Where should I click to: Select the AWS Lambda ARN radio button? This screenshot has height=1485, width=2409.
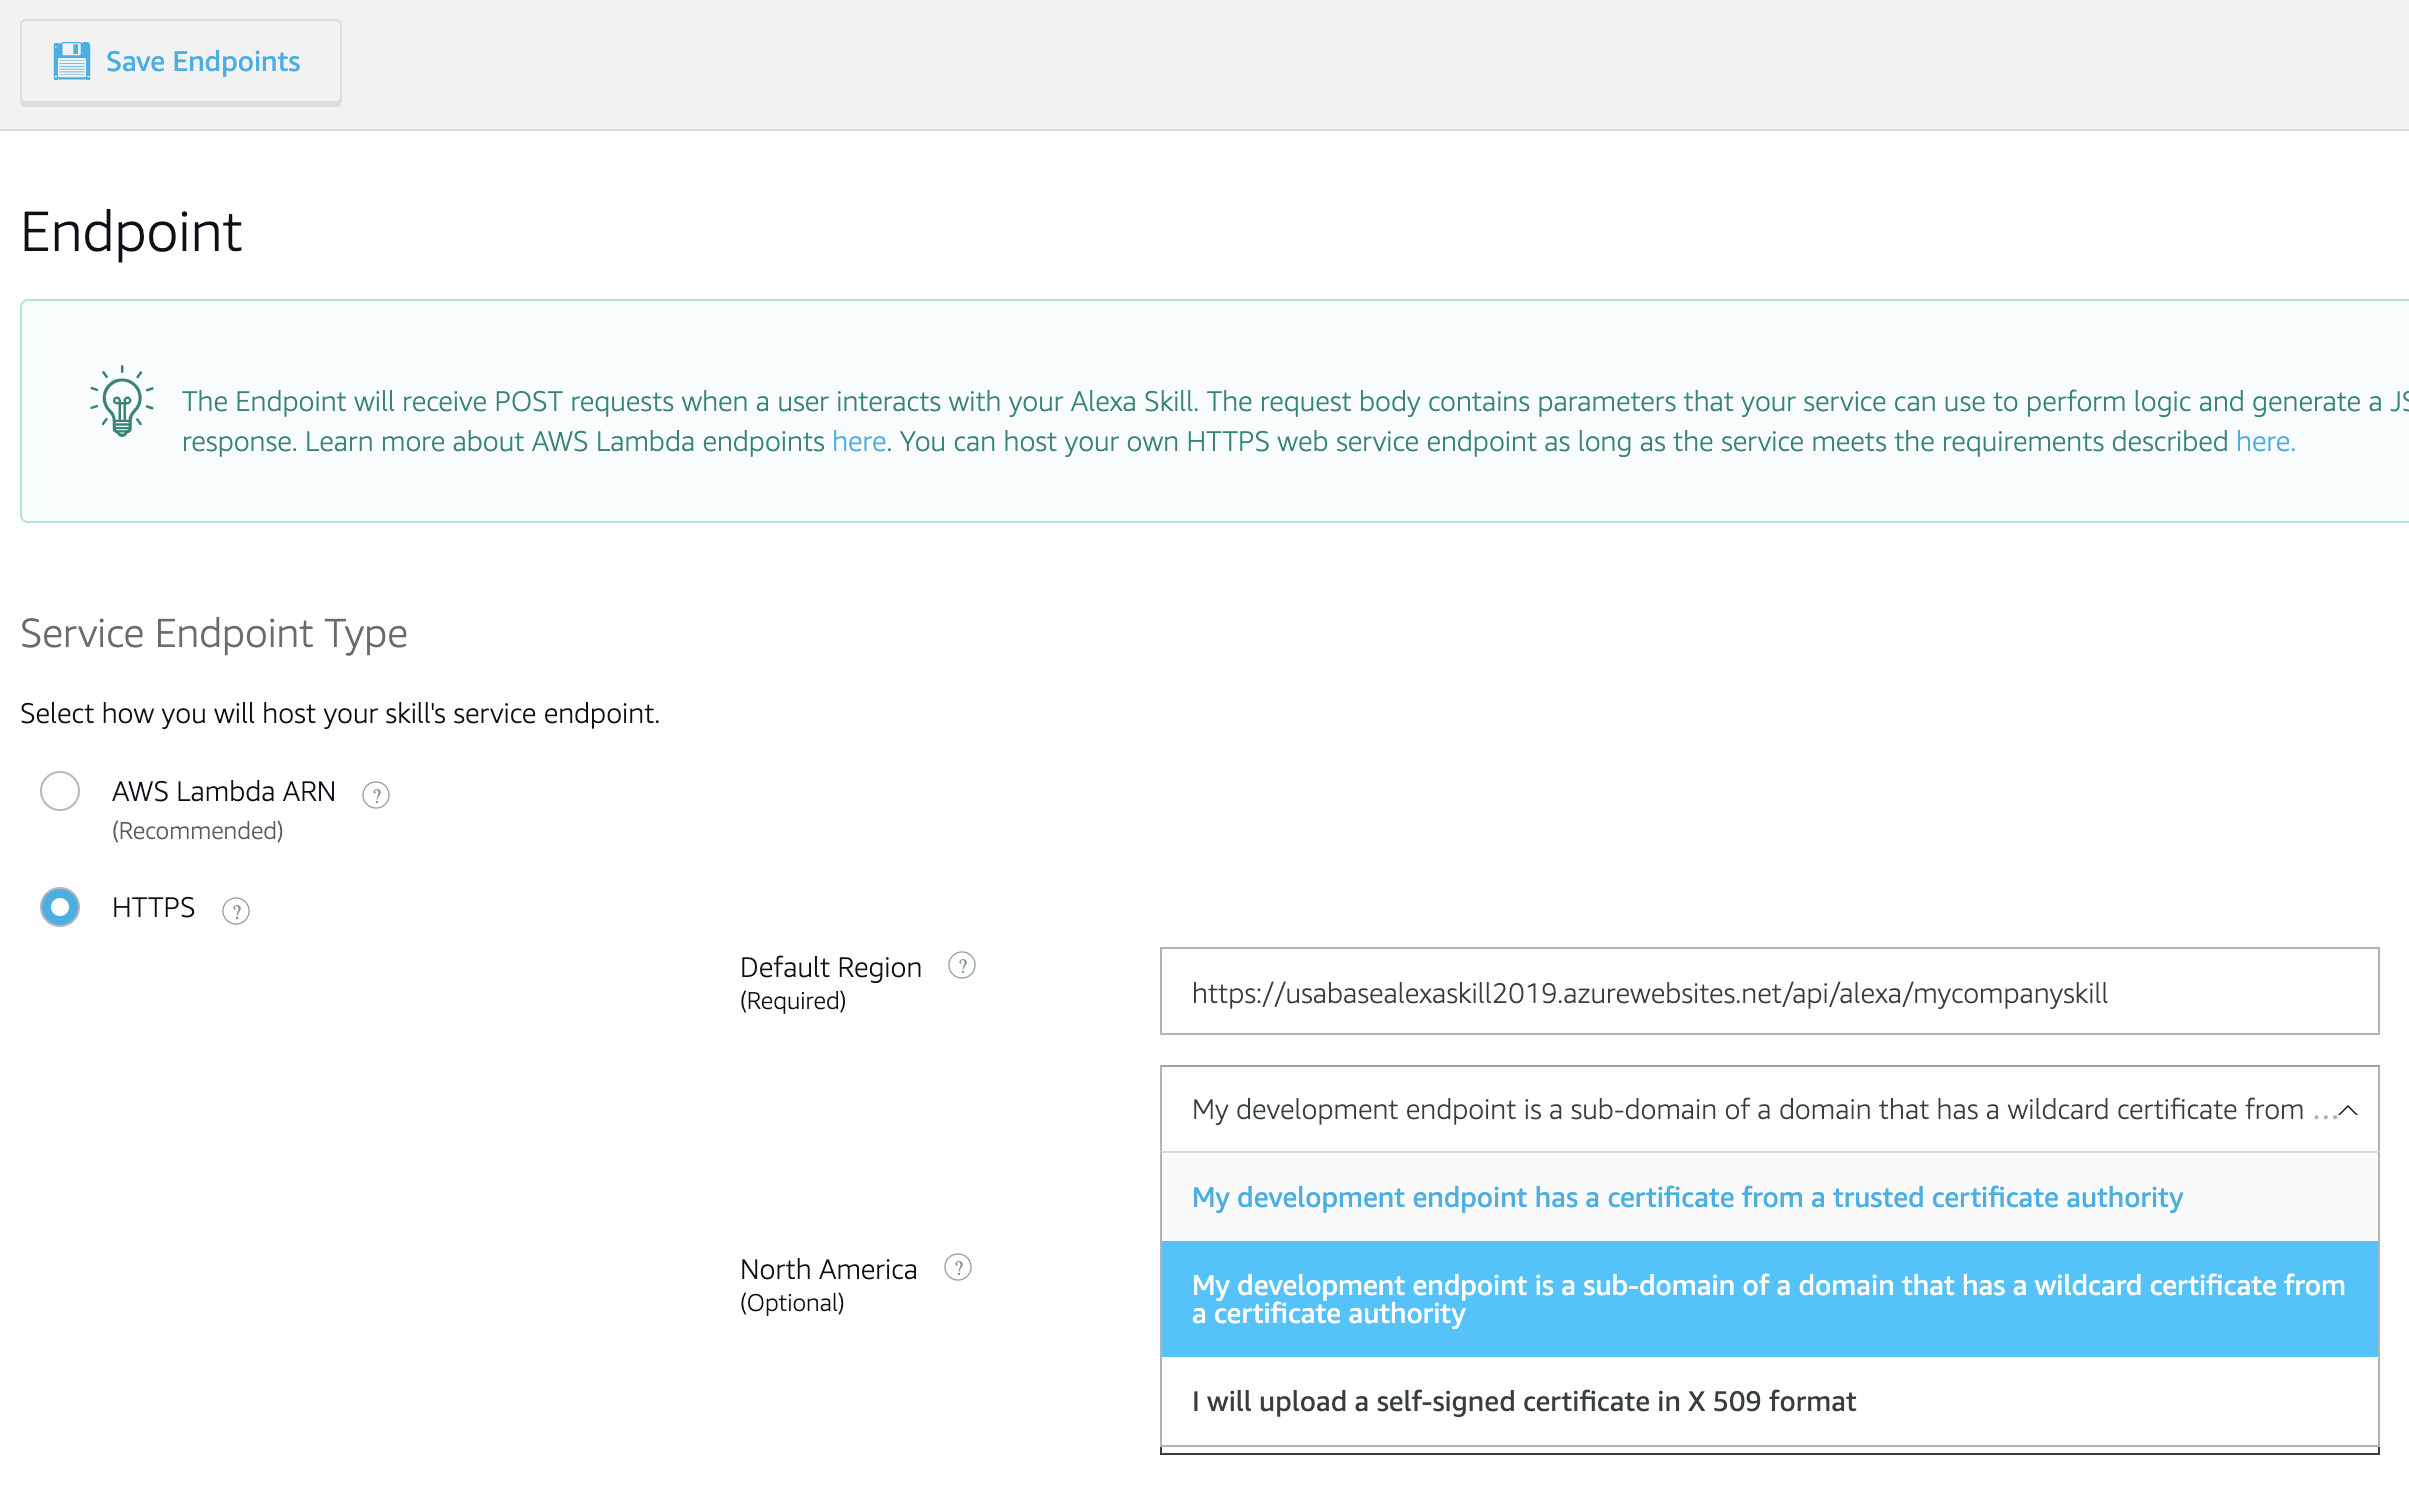pos(60,791)
